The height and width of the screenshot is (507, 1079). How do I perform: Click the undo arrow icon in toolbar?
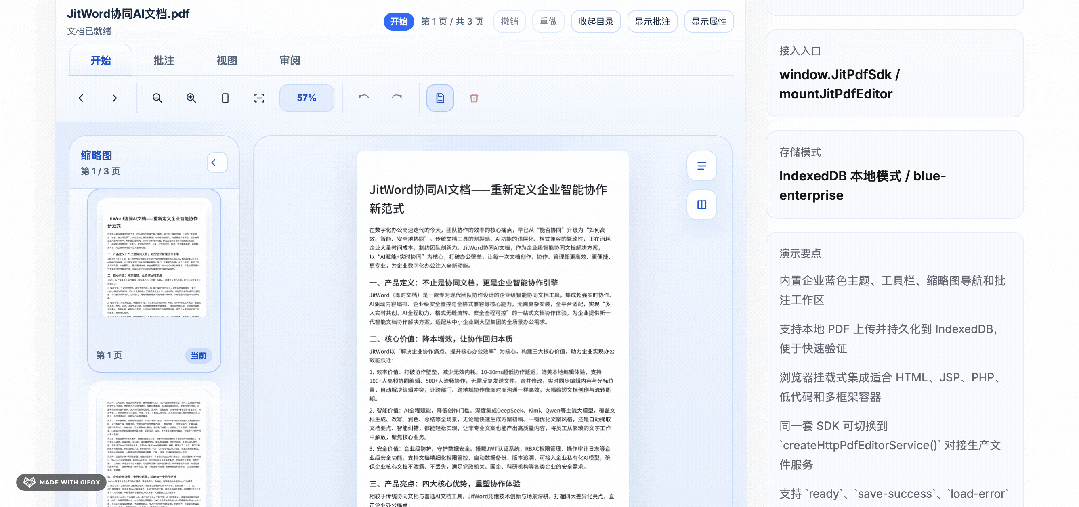[364, 98]
